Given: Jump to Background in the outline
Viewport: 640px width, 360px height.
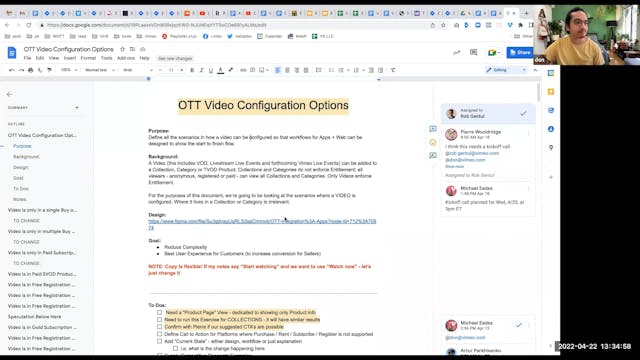Looking at the screenshot, I should 26,157.
